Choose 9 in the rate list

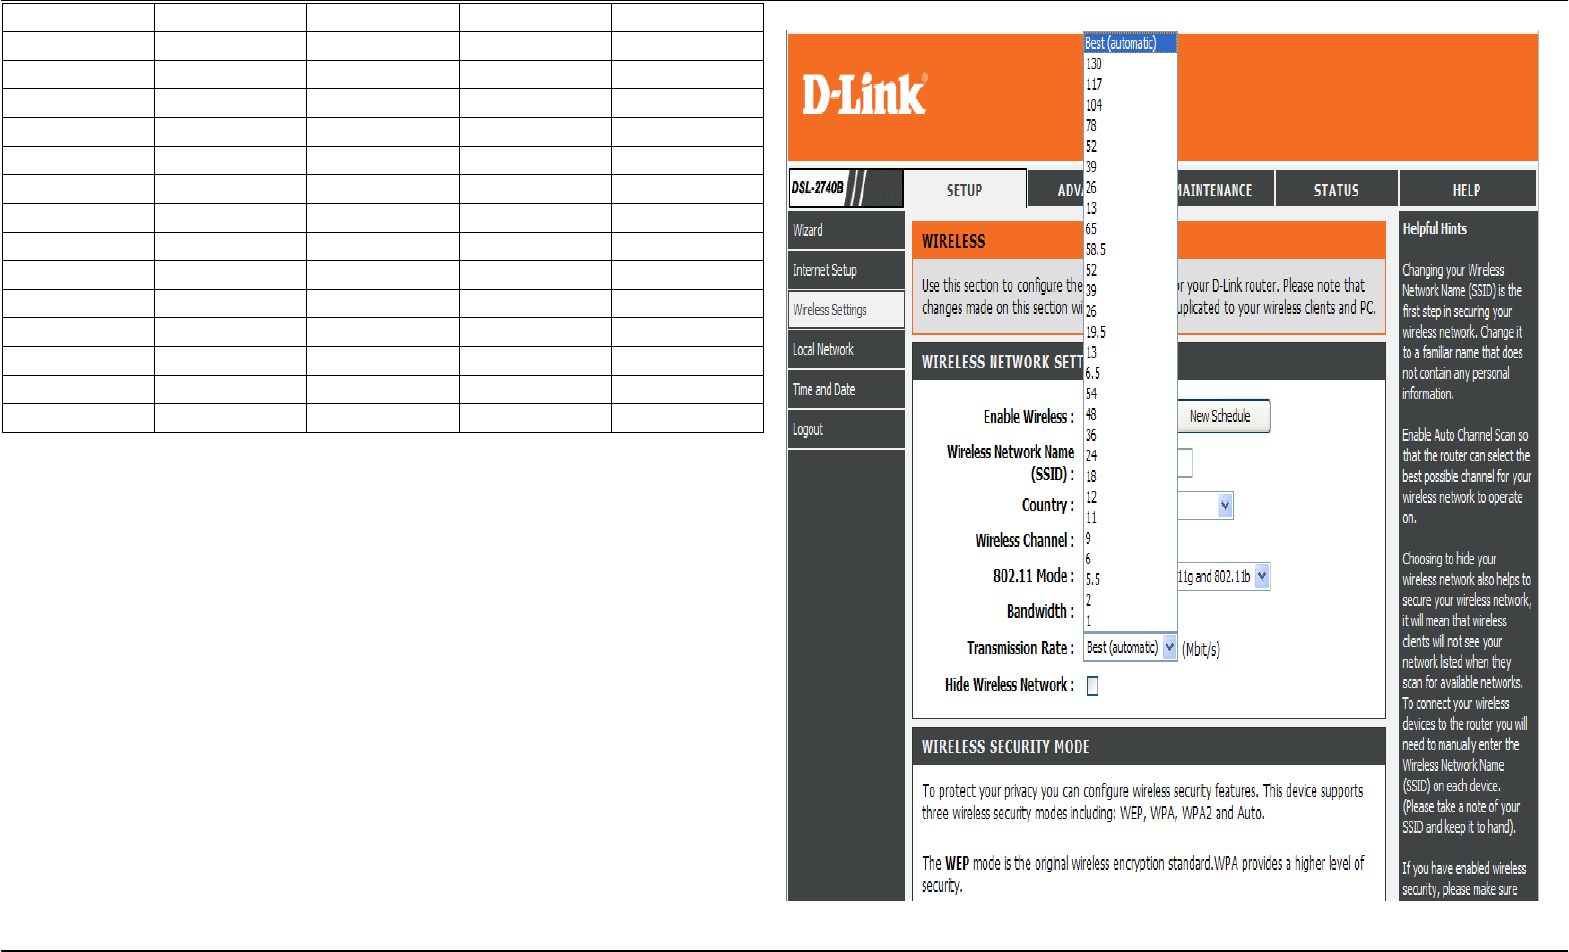point(1130,538)
